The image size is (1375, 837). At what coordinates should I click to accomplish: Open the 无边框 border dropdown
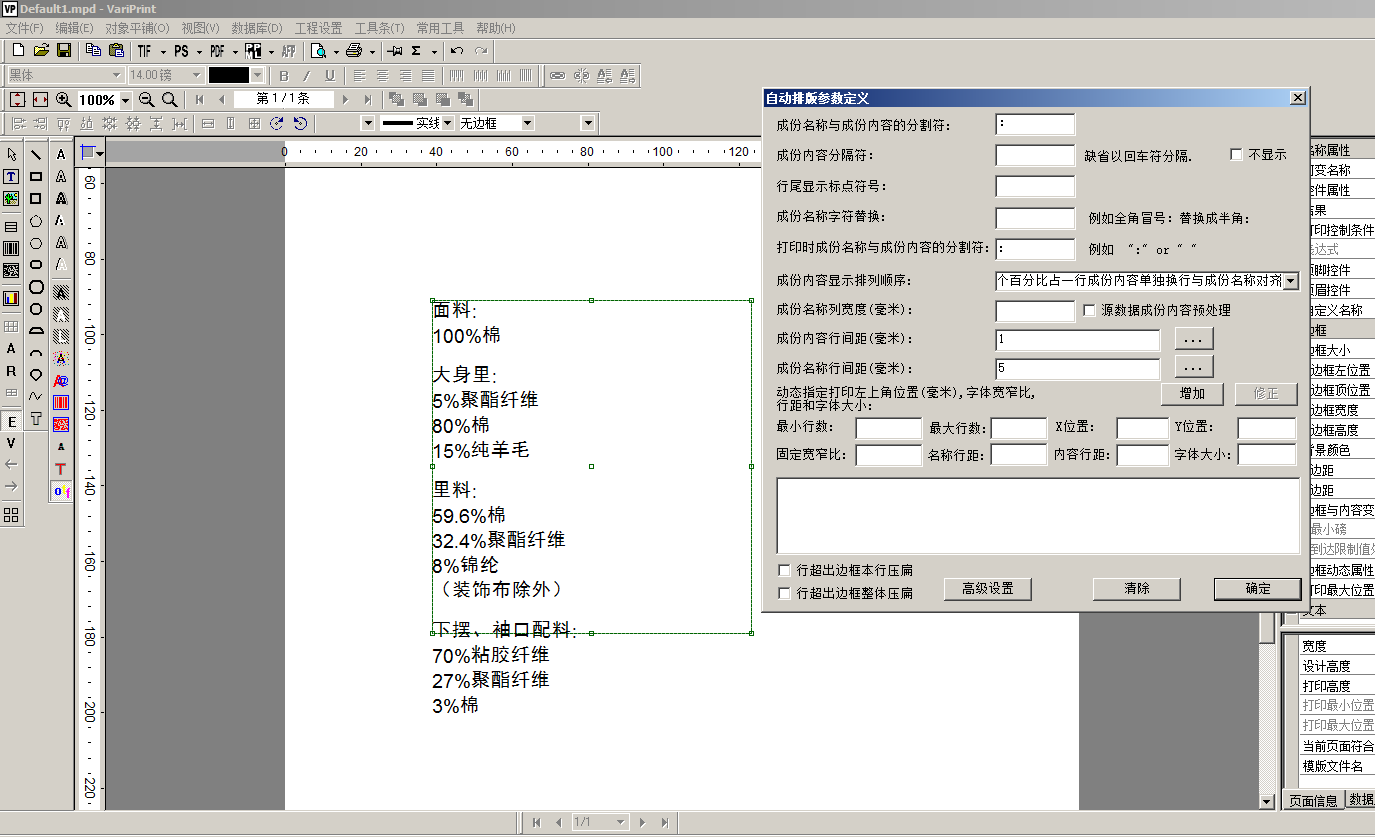click(x=528, y=123)
